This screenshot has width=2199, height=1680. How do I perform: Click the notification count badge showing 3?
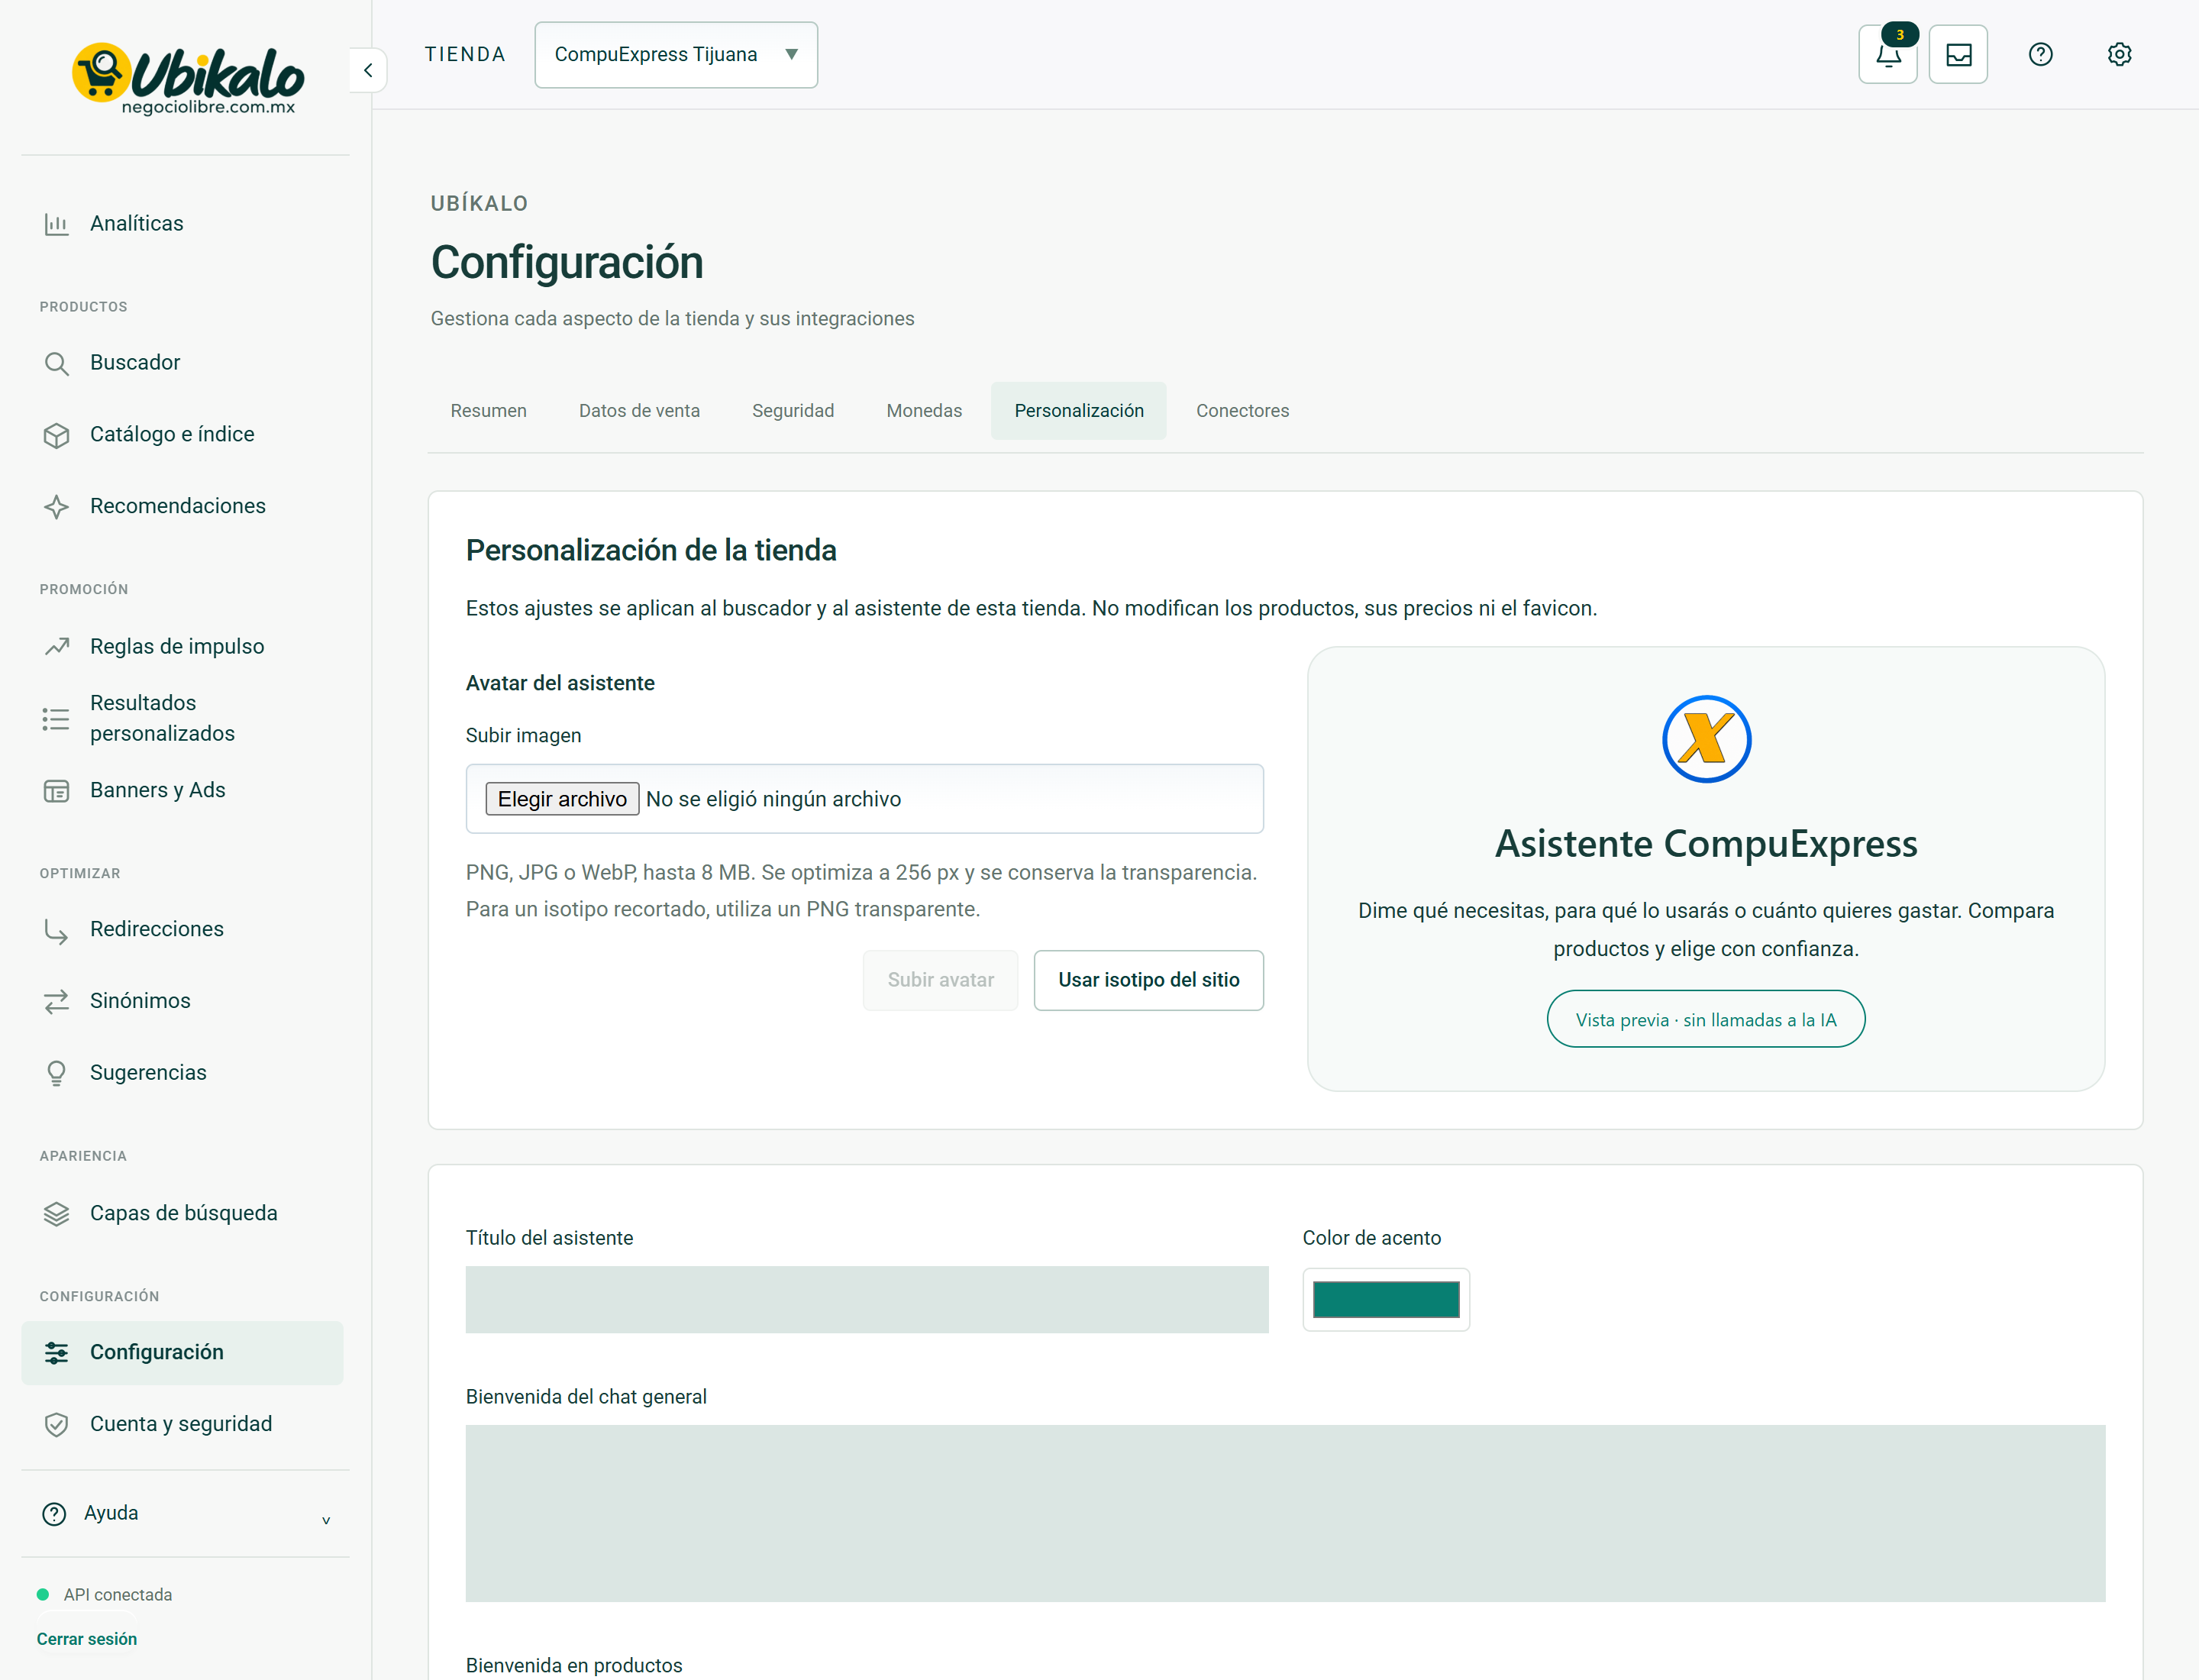[1900, 35]
